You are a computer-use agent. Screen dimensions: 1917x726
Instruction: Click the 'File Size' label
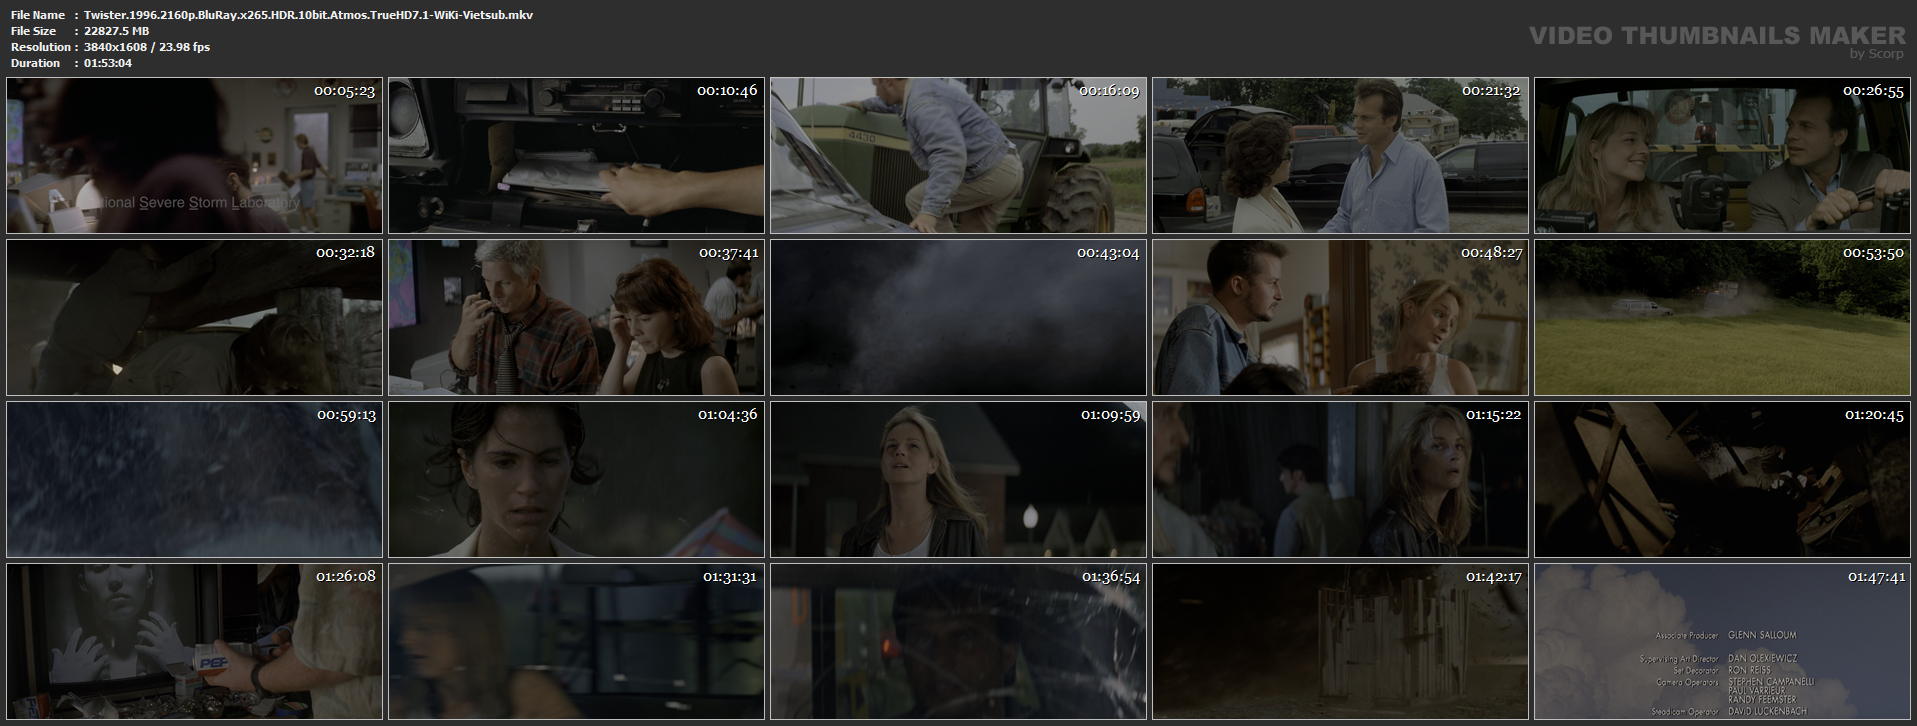[x=33, y=31]
